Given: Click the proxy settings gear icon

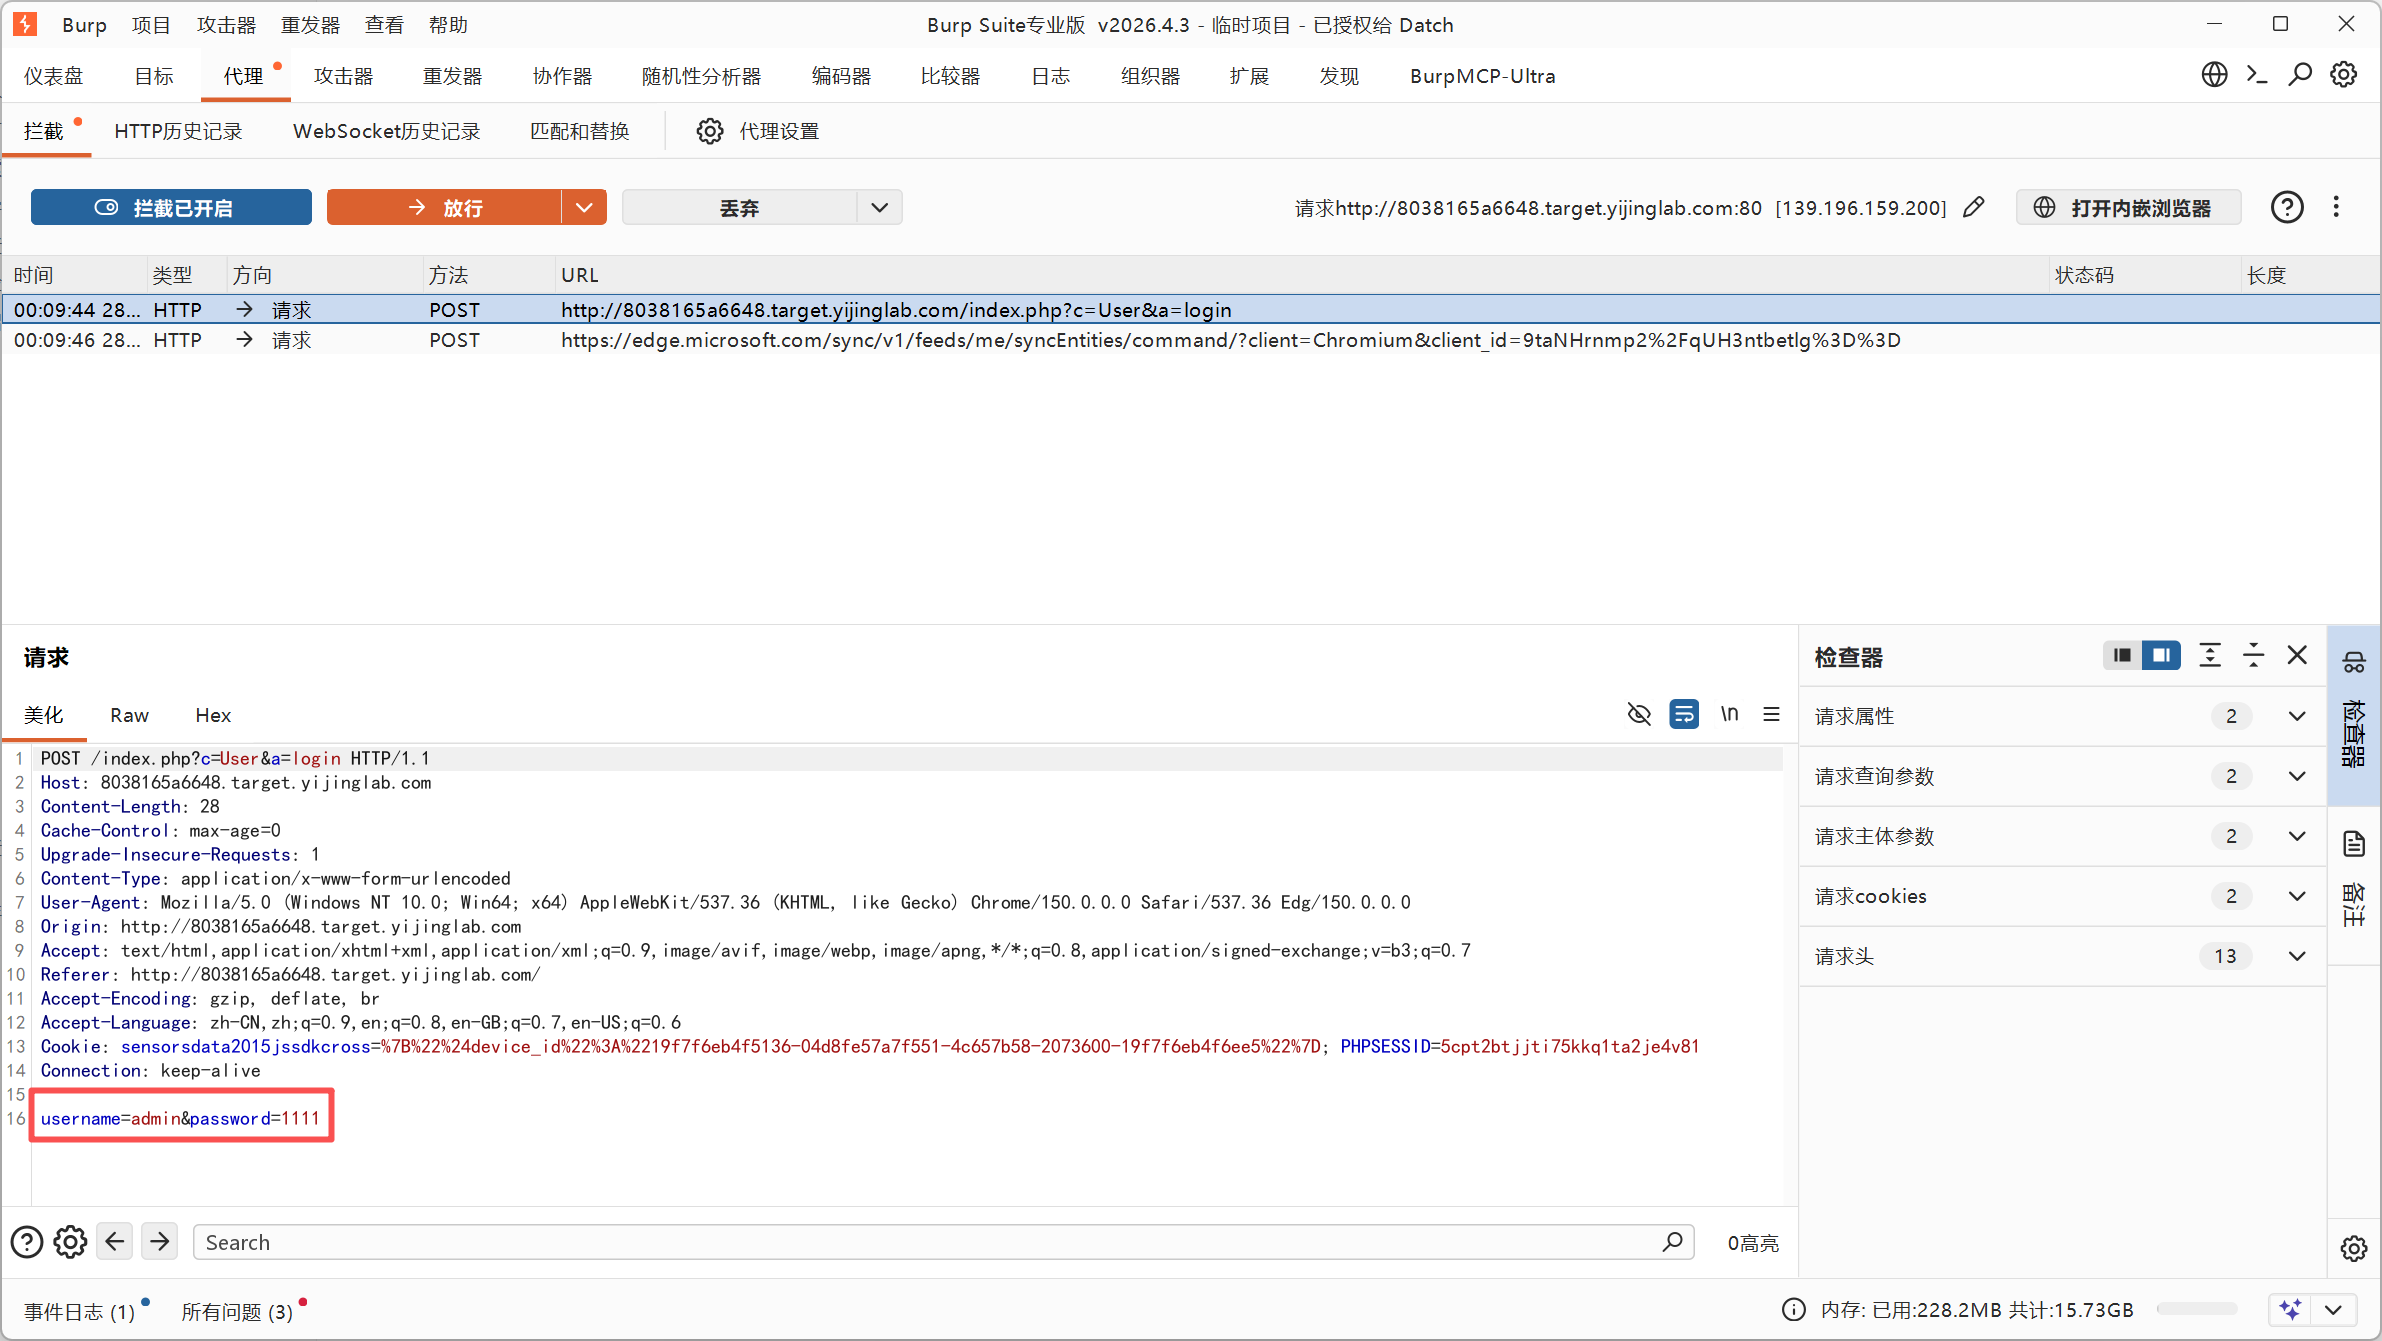Looking at the screenshot, I should (709, 131).
